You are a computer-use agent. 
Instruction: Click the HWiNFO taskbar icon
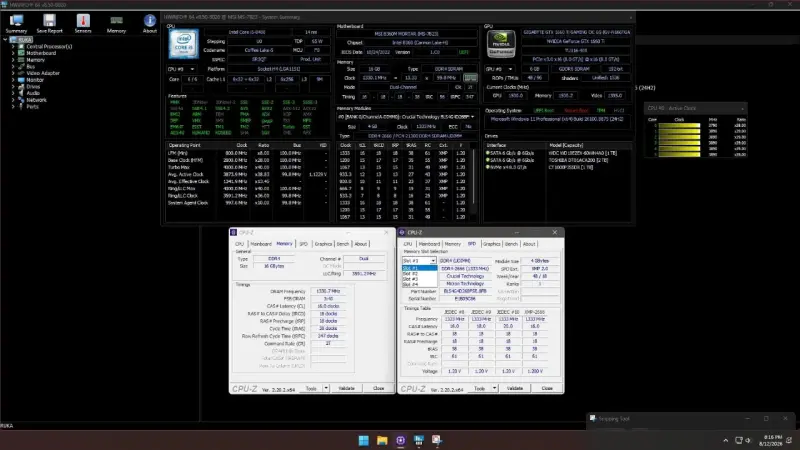pyautogui.click(x=419, y=440)
